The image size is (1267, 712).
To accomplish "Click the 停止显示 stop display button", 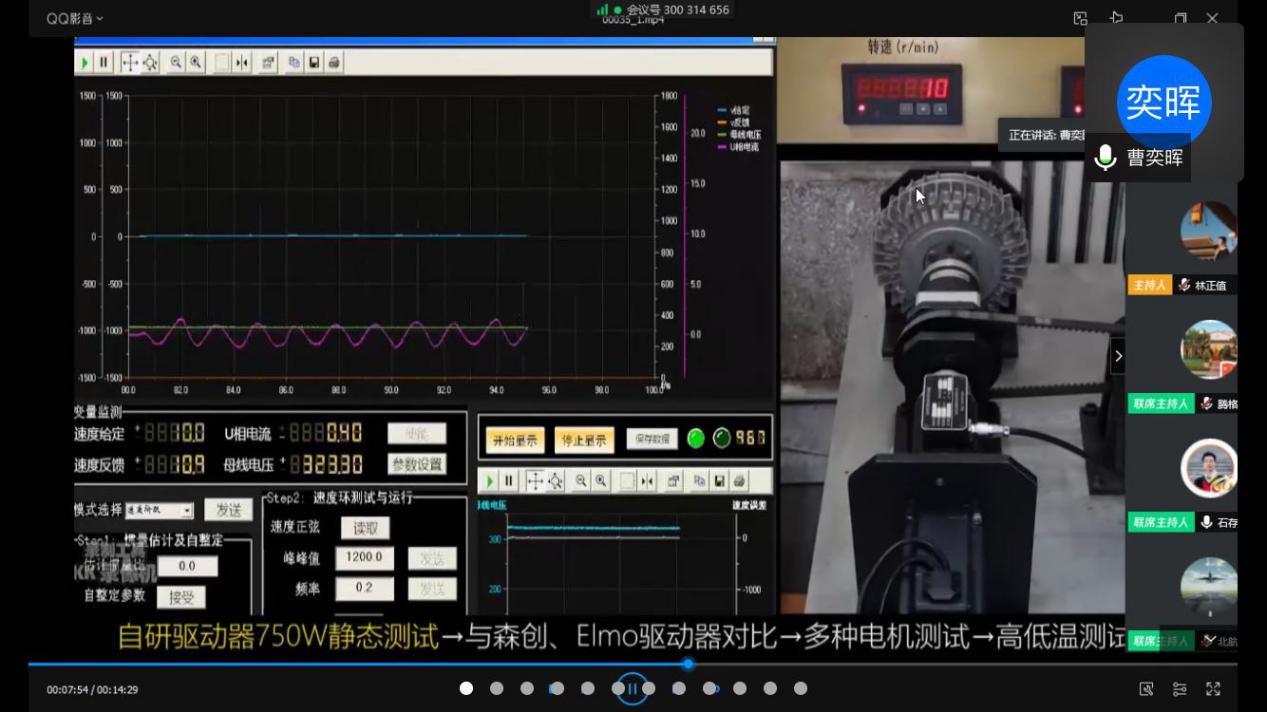I will pyautogui.click(x=584, y=439).
